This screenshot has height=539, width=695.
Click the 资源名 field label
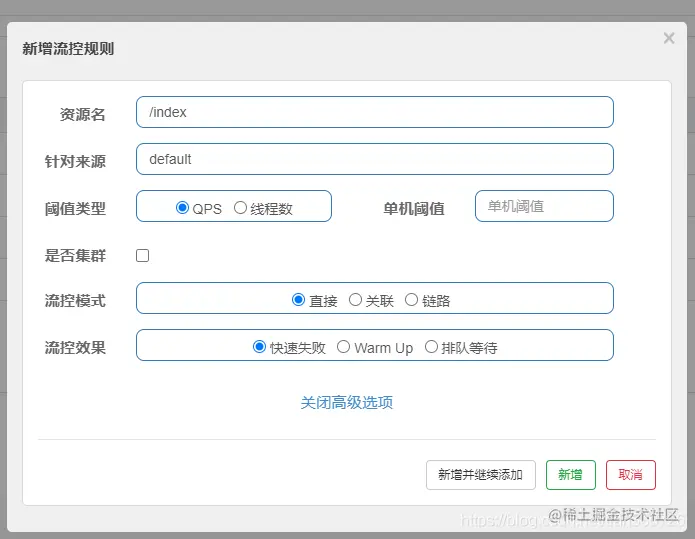coord(82,115)
